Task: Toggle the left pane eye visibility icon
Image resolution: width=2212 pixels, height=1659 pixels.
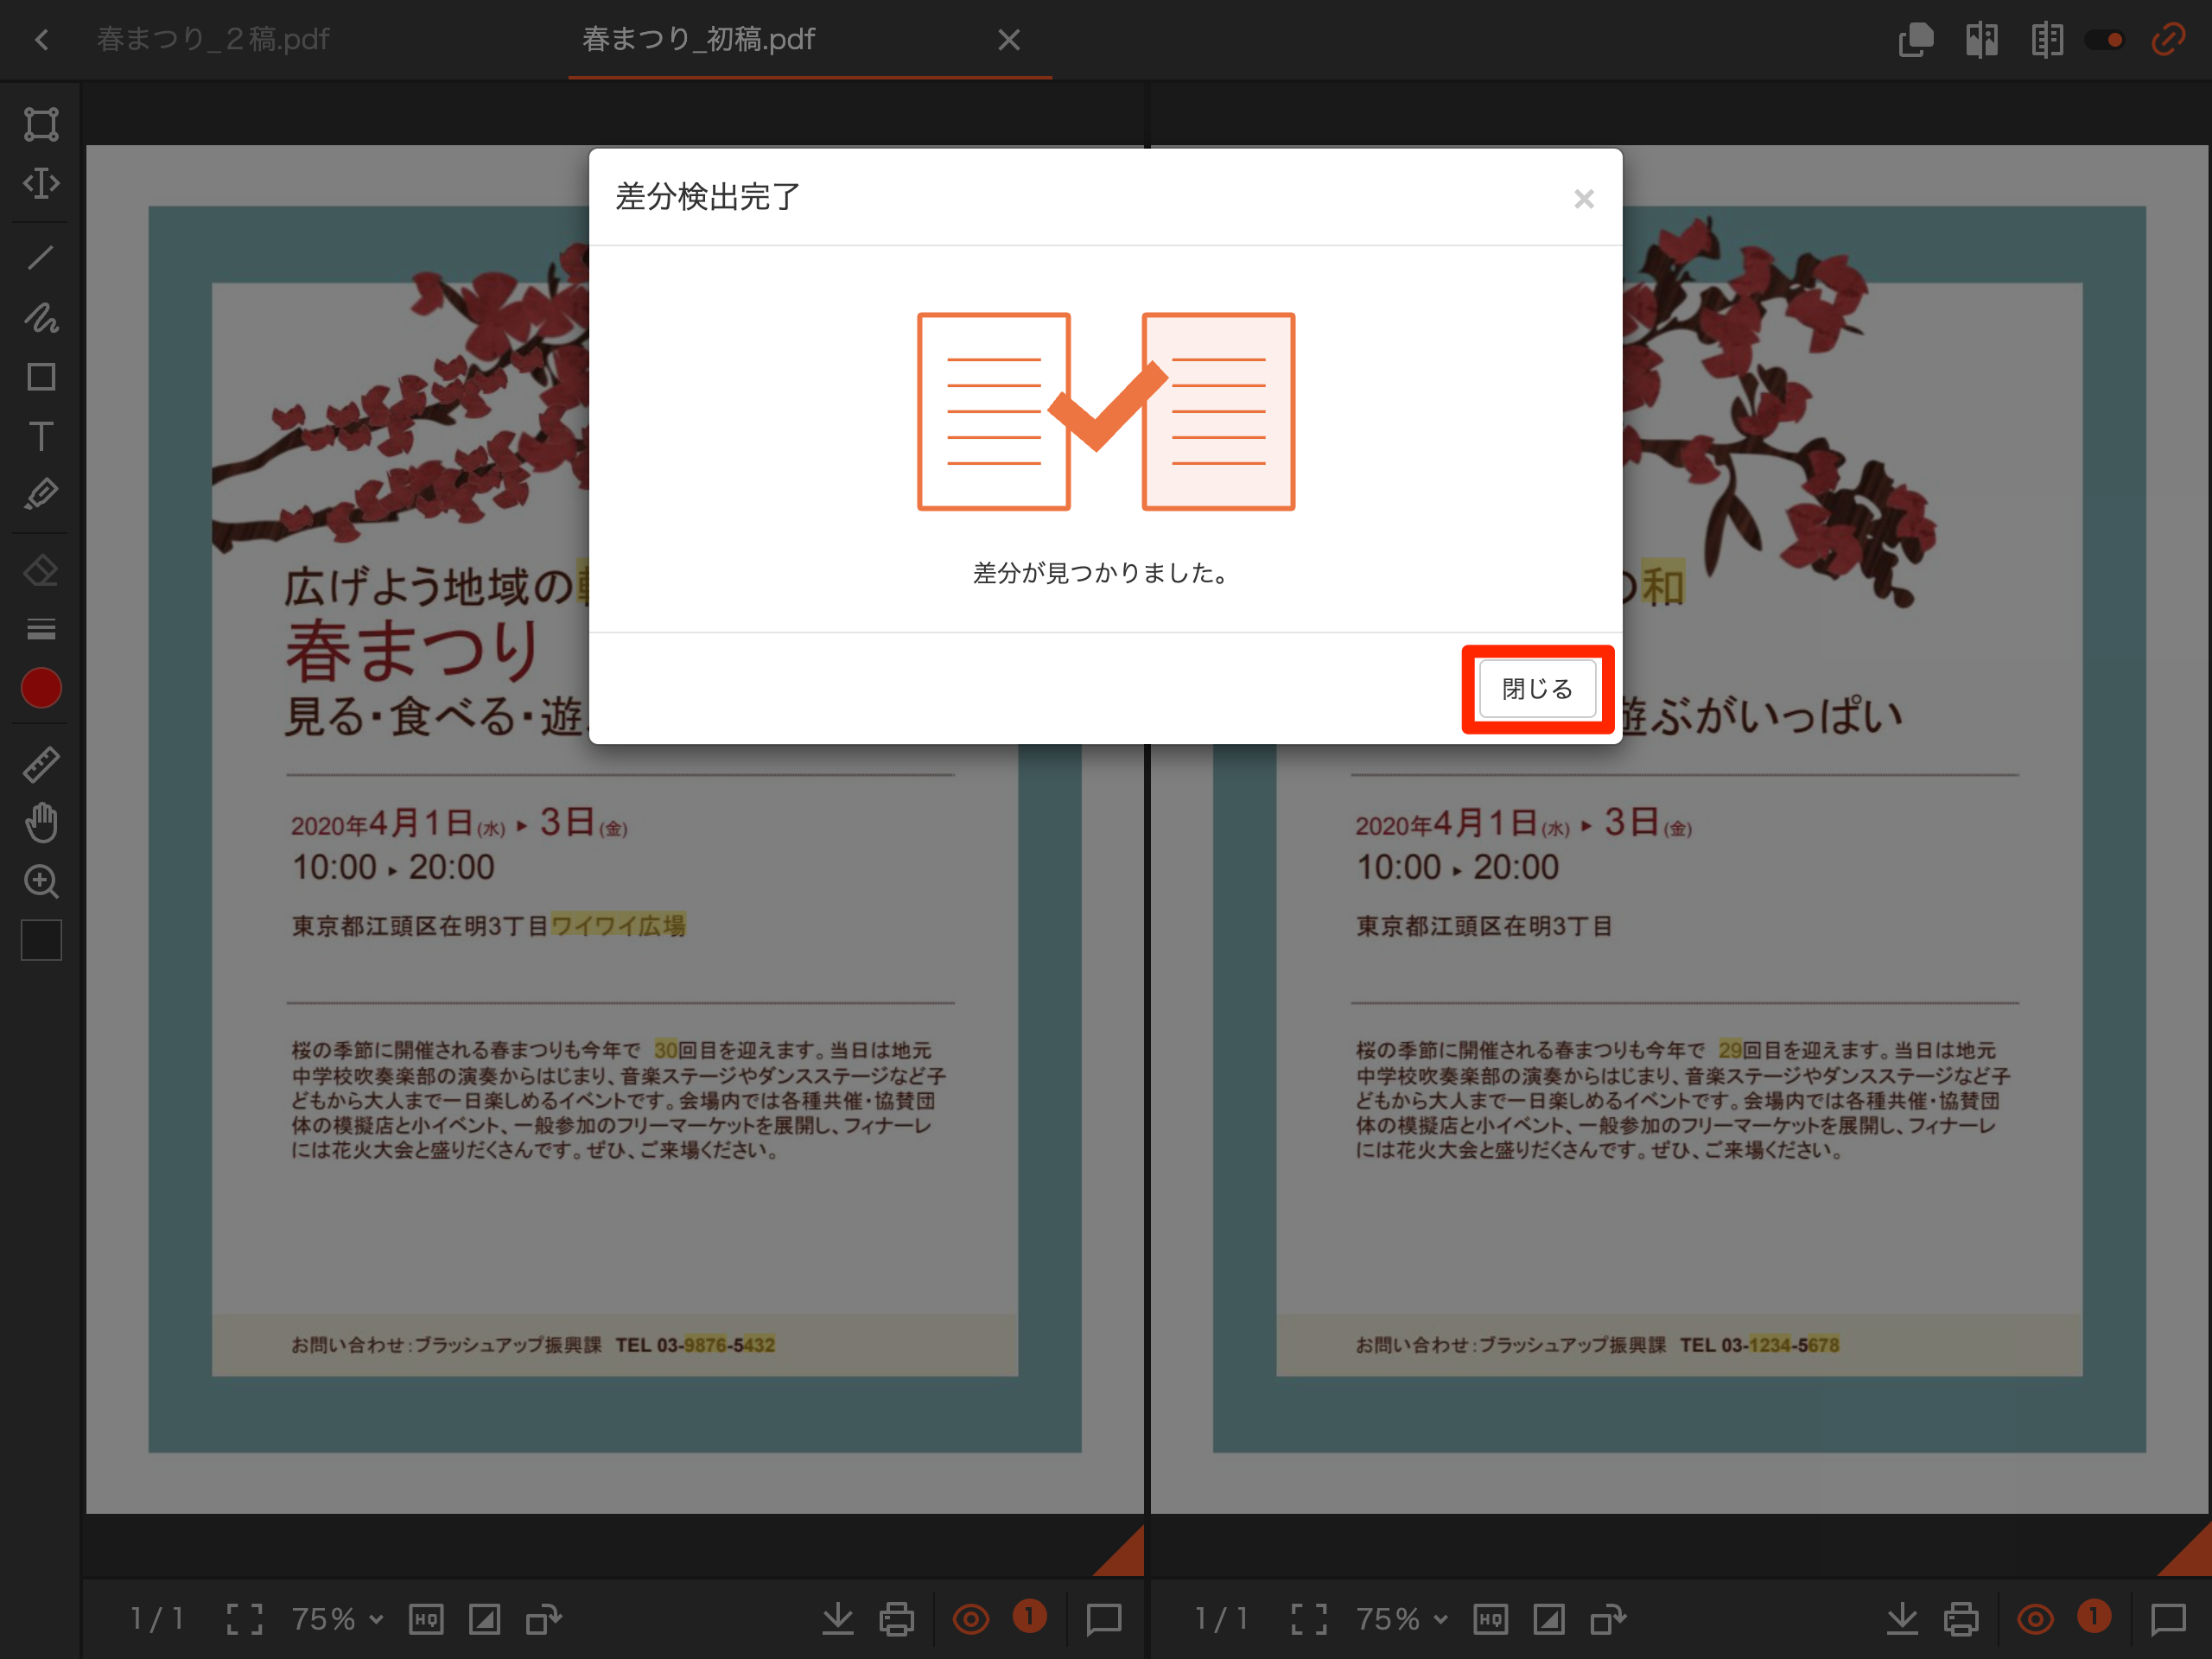Action: [x=970, y=1618]
